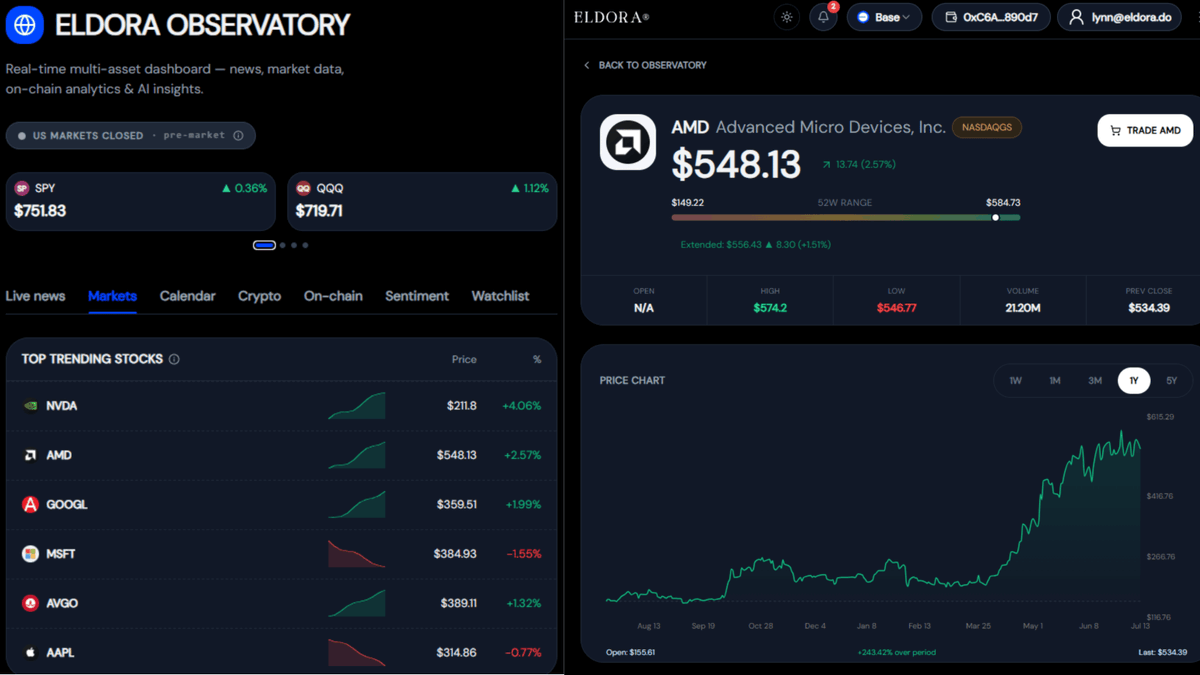Toggle the light/dark theme sun icon

(787, 17)
